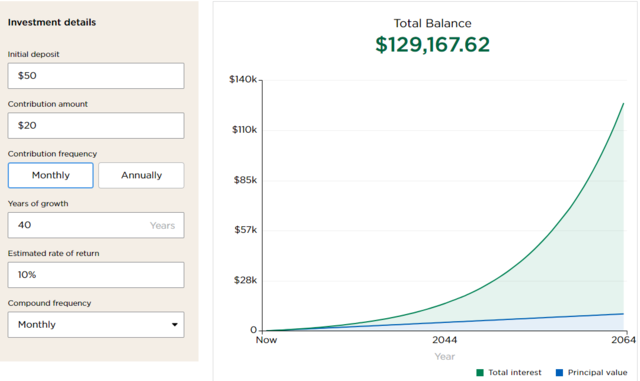Click the Principal value legend label

598,372
